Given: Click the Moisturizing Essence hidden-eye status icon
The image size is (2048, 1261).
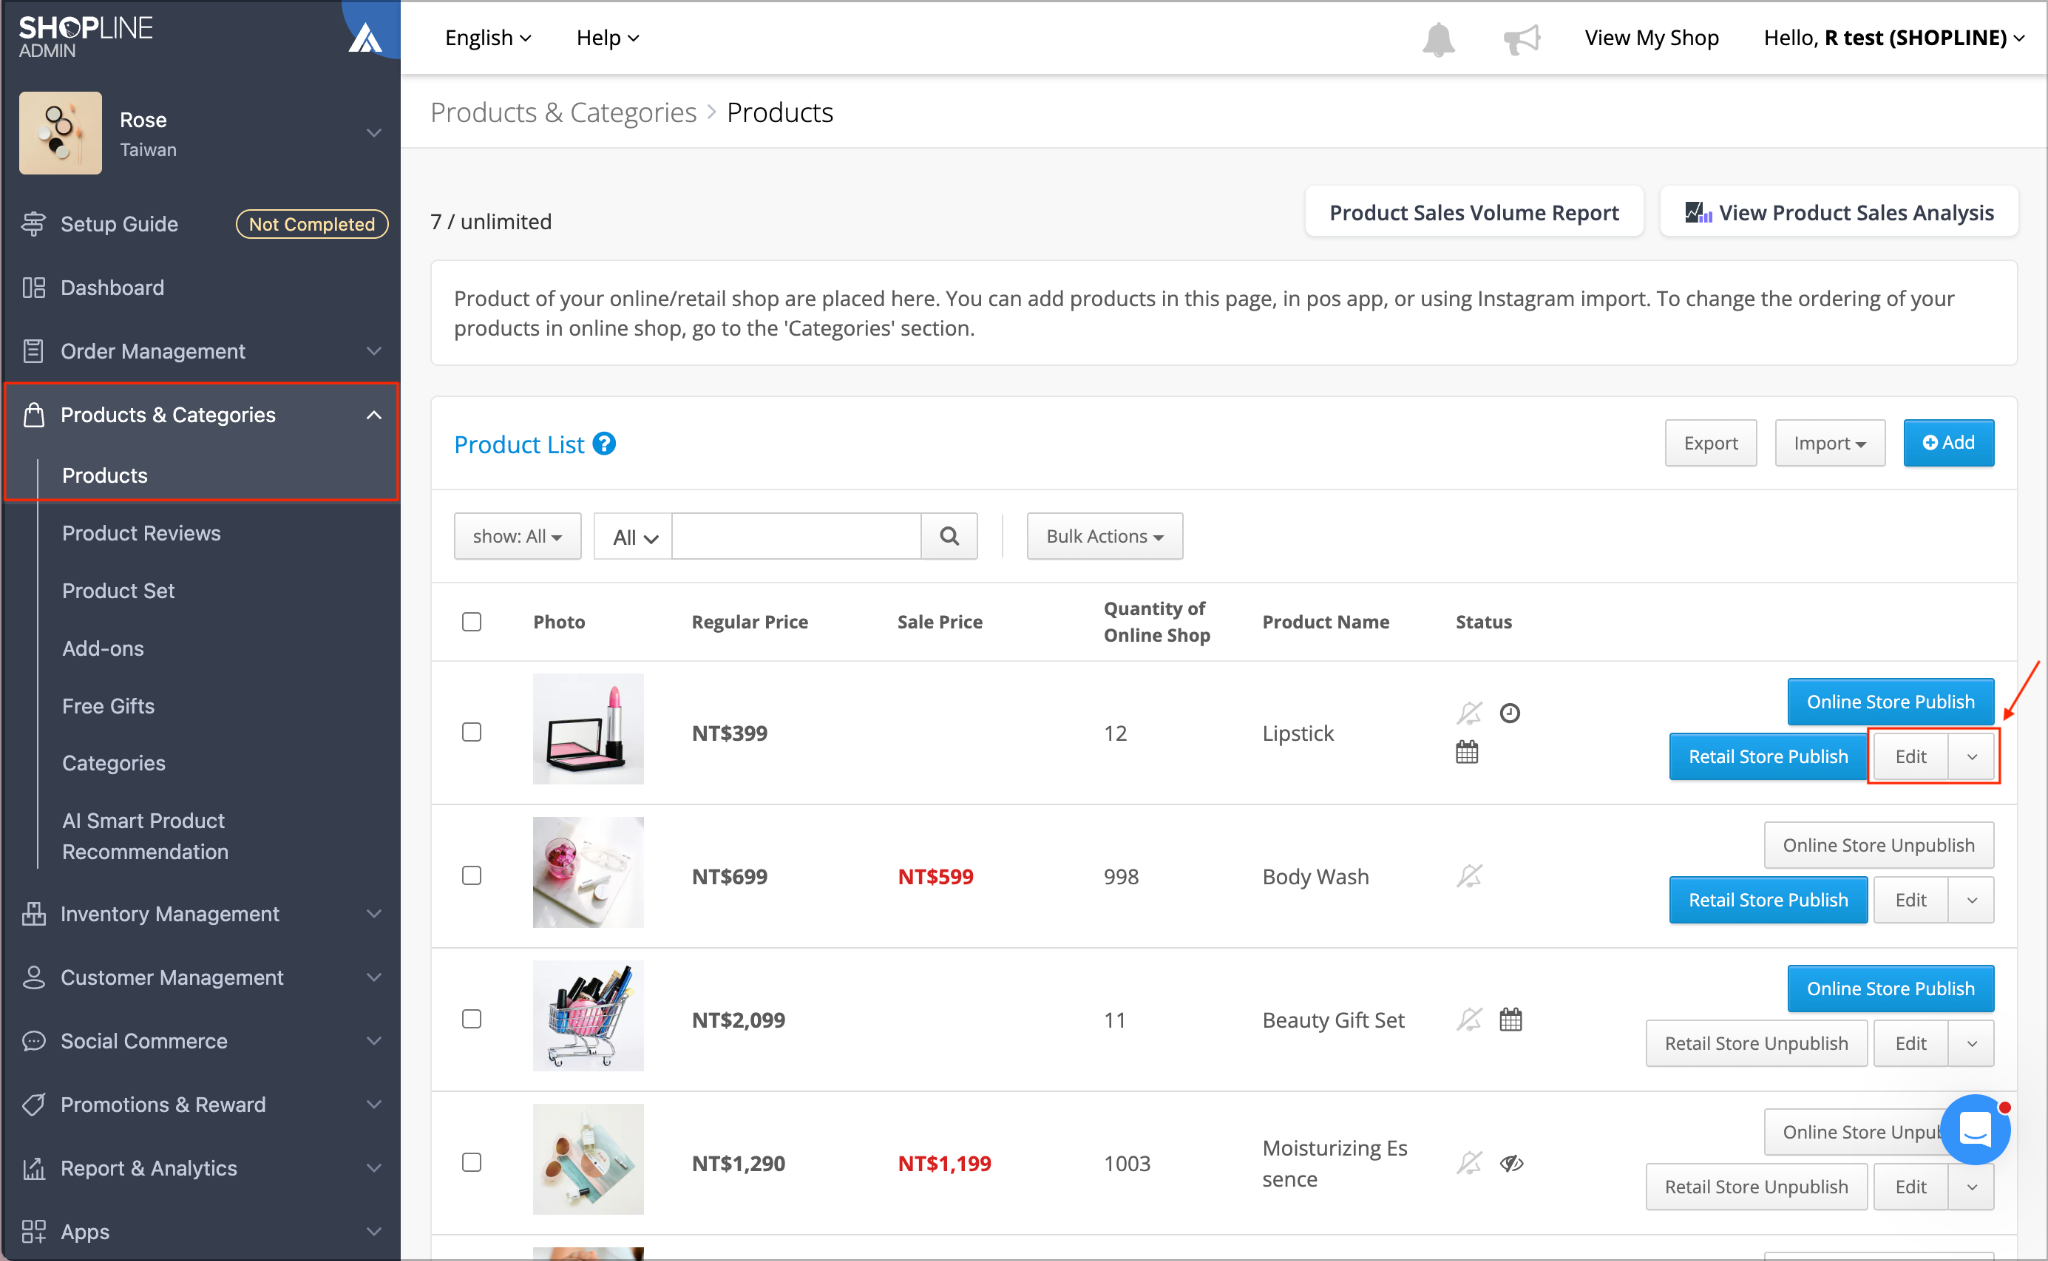Looking at the screenshot, I should point(1511,1163).
